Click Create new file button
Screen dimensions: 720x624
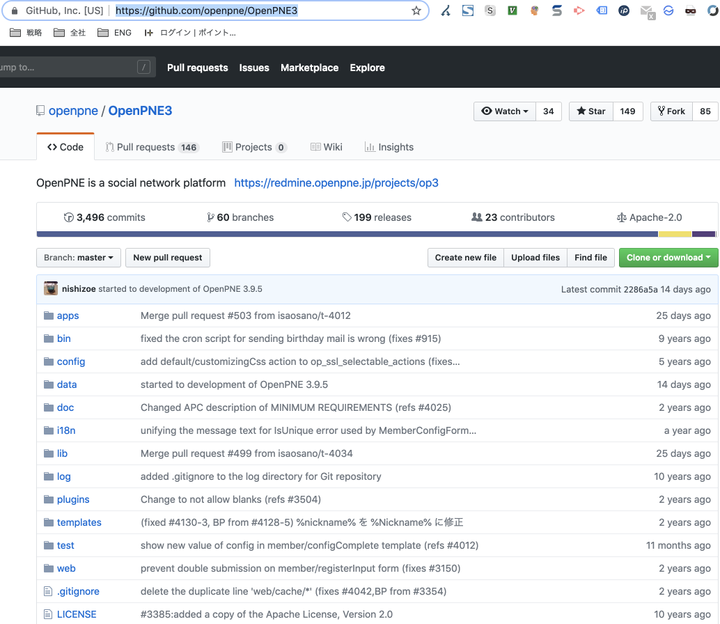[x=466, y=258]
